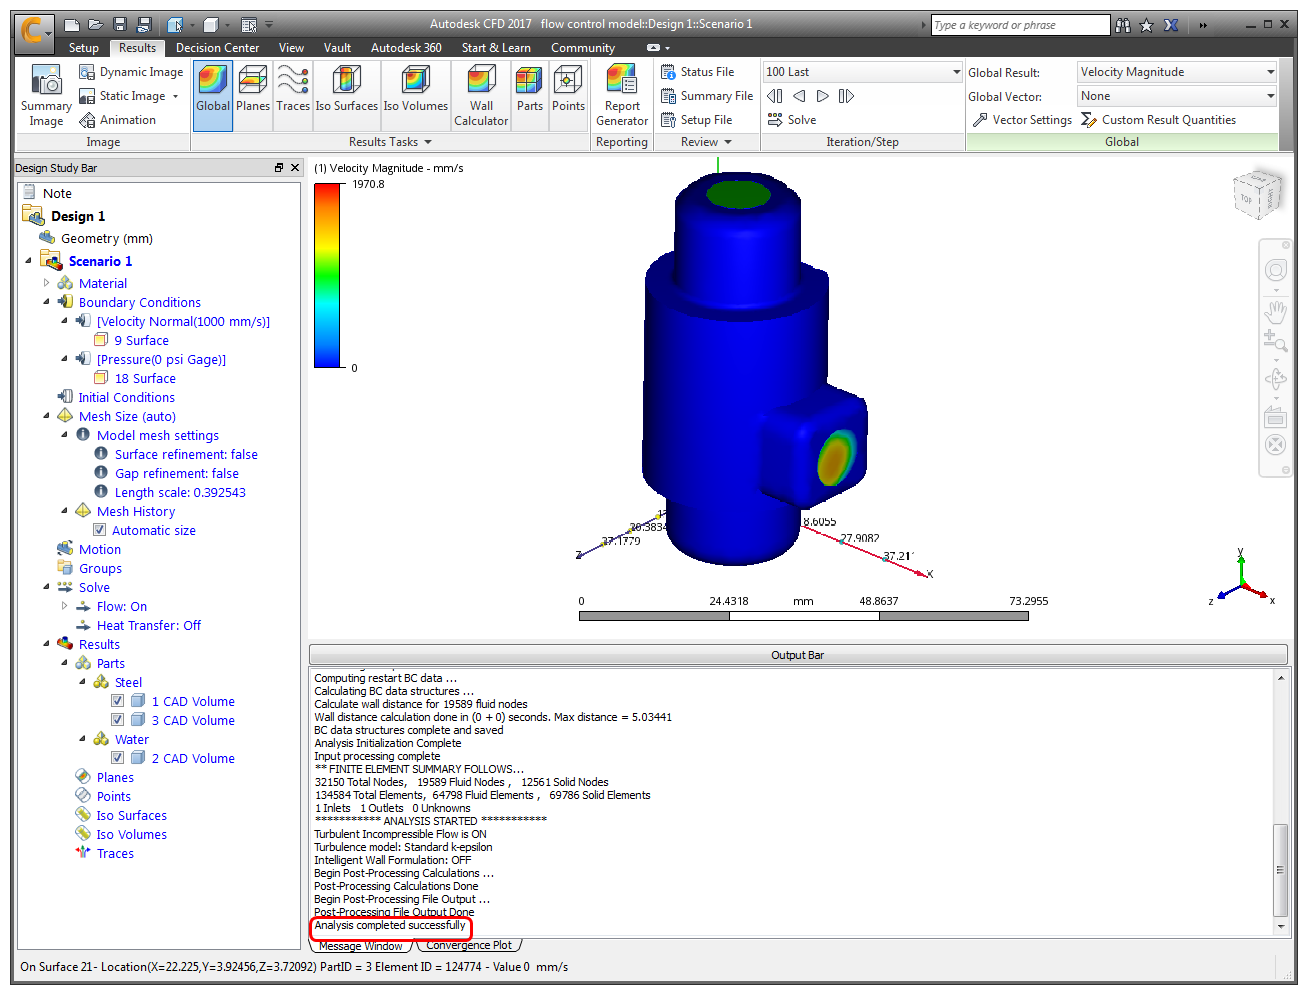1308x995 pixels.
Task: Select the Global results tool
Action: pos(213,95)
